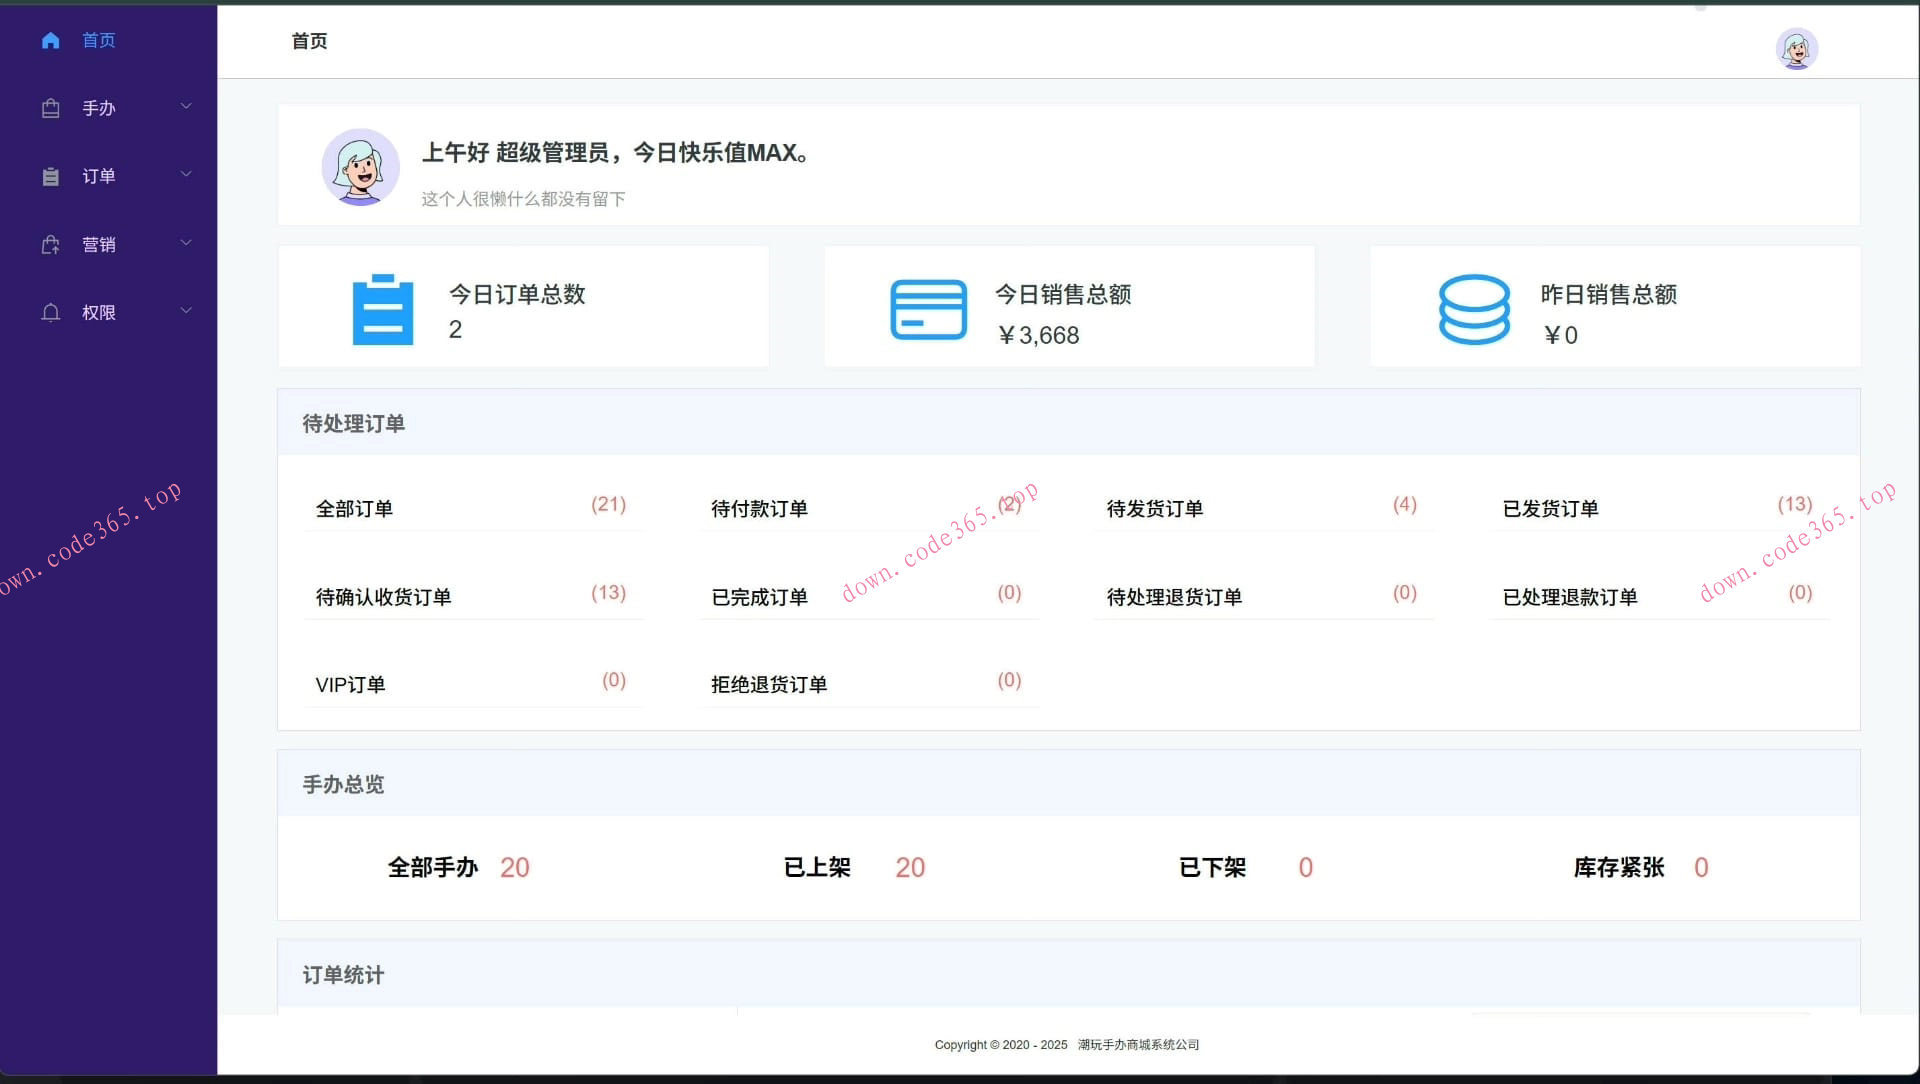Screen dimensions: 1920x1084
Task: Select the marketing icon beside 营销
Action: (51, 244)
